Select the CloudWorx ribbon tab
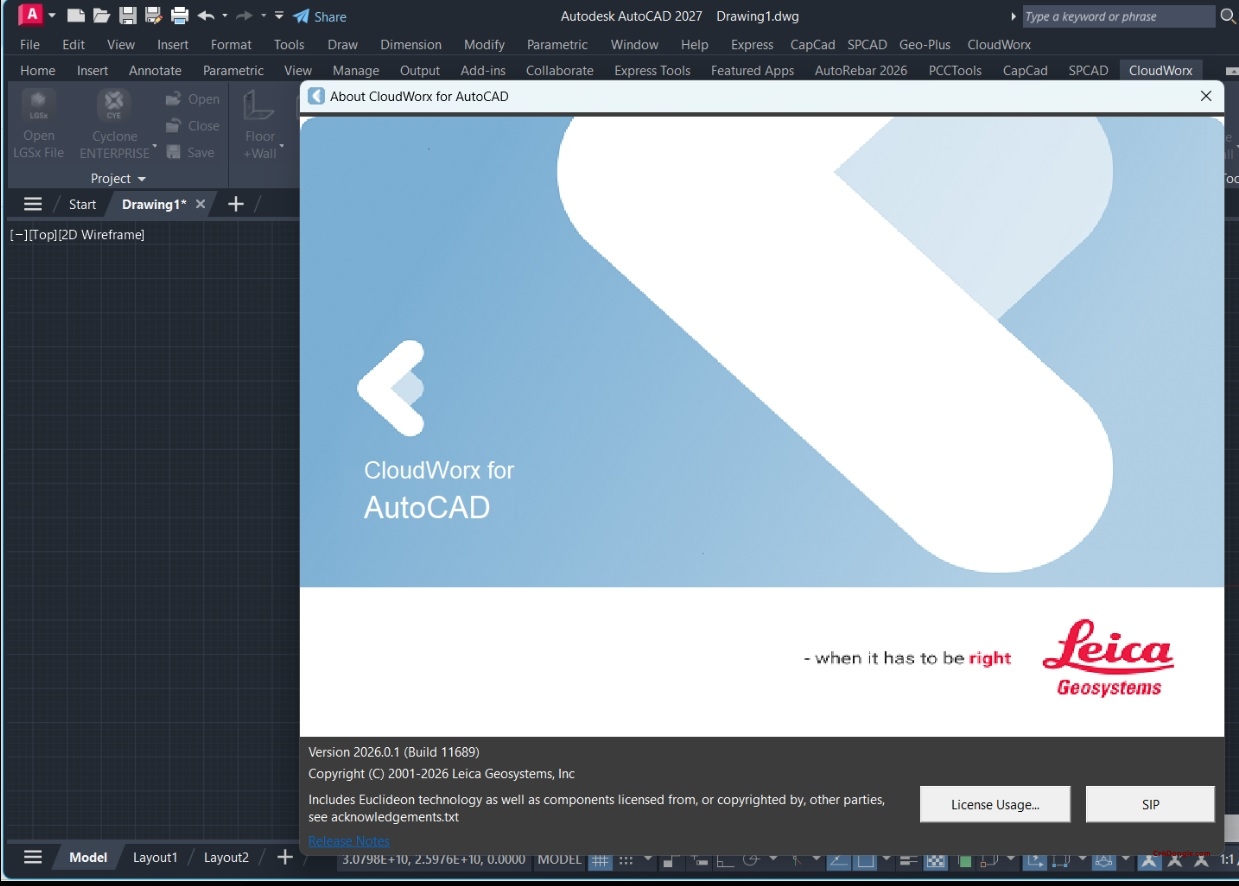This screenshot has height=886, width=1239. (x=1161, y=70)
